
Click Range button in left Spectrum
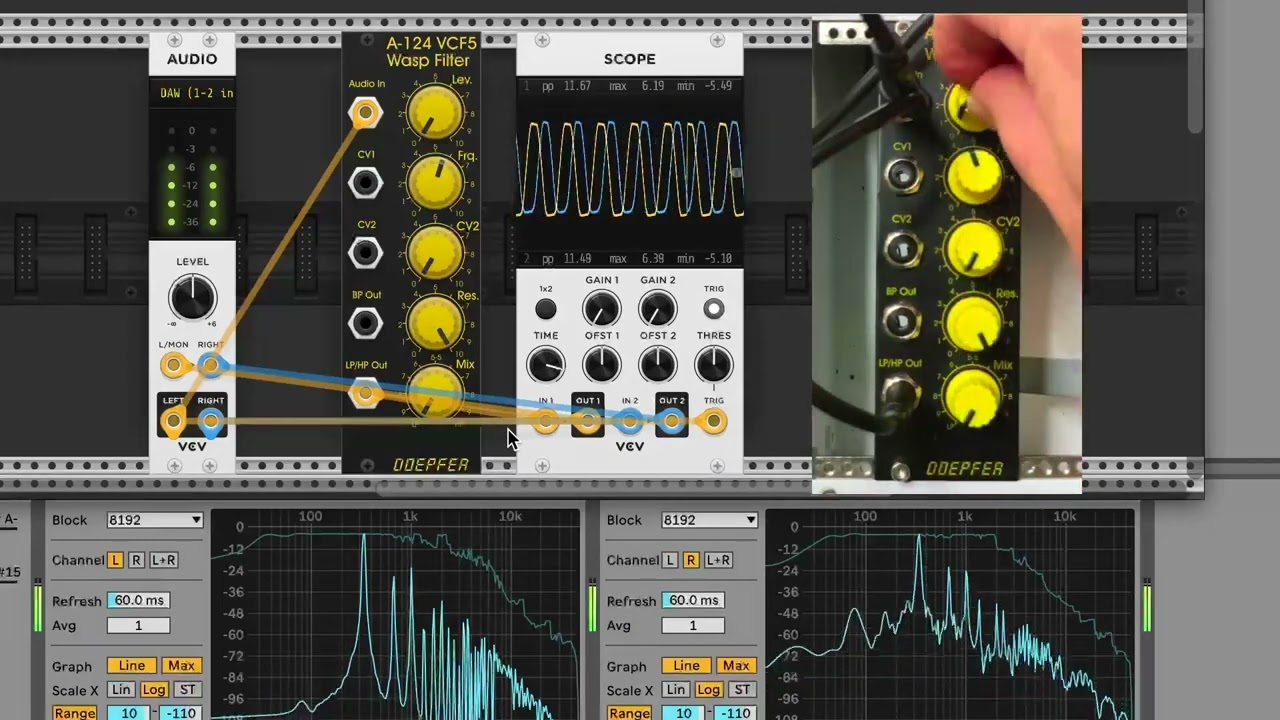coord(75,713)
